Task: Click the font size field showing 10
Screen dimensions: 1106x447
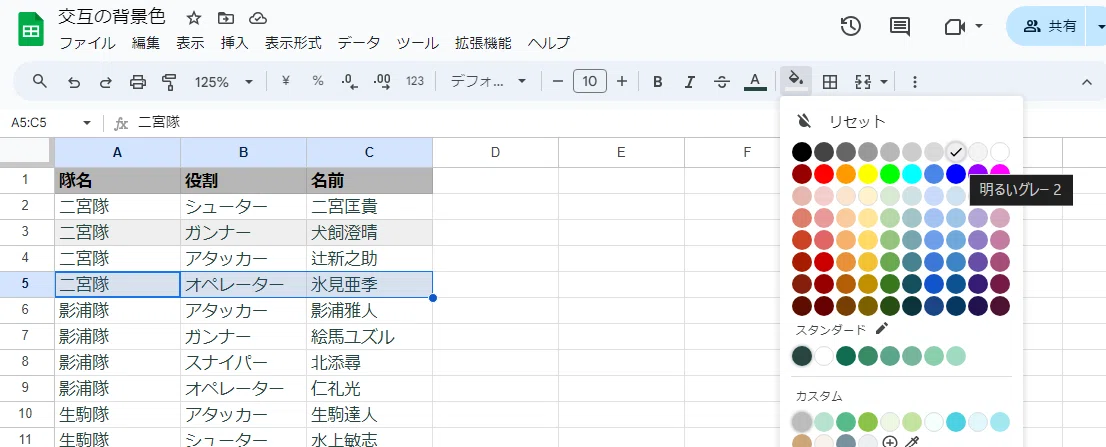Action: click(x=590, y=81)
